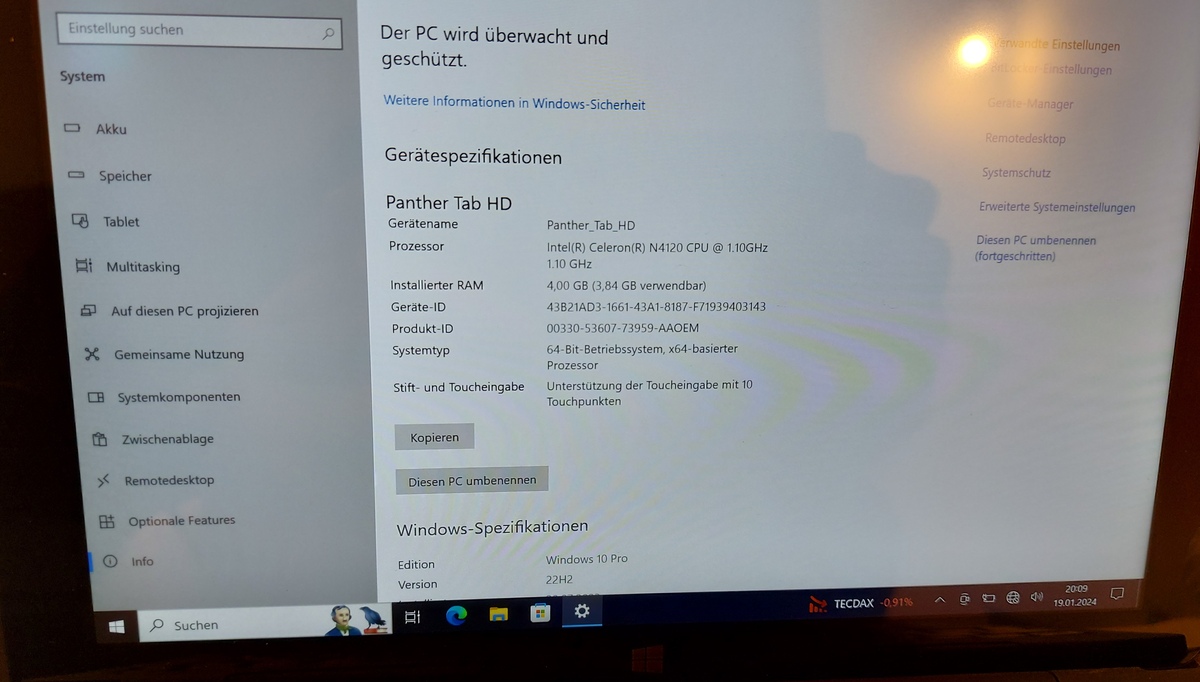
Task: Click the Kopieren button under device specs
Action: click(x=434, y=438)
